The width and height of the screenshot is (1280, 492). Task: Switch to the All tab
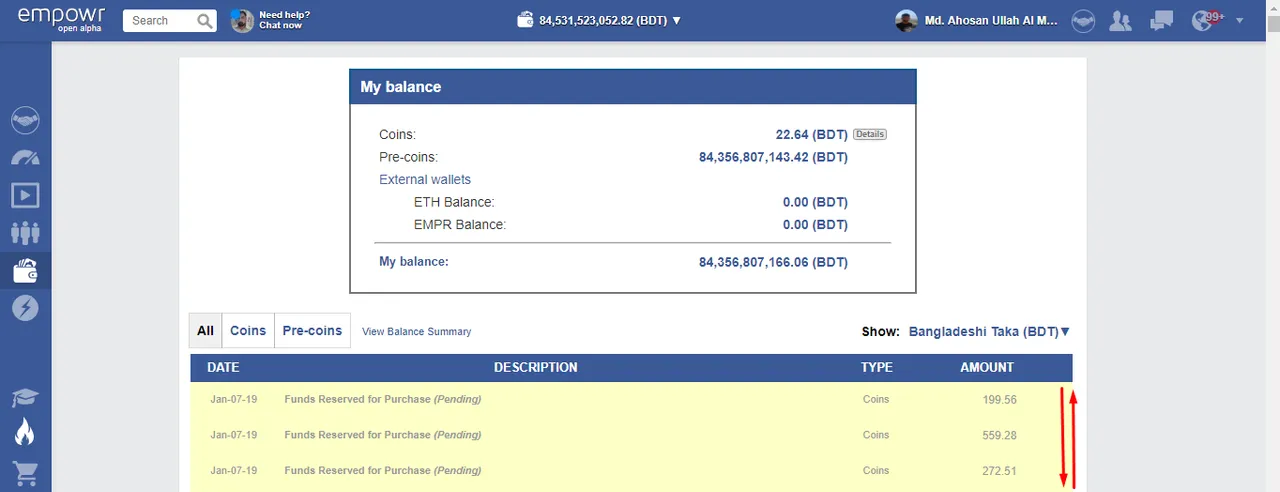(206, 330)
